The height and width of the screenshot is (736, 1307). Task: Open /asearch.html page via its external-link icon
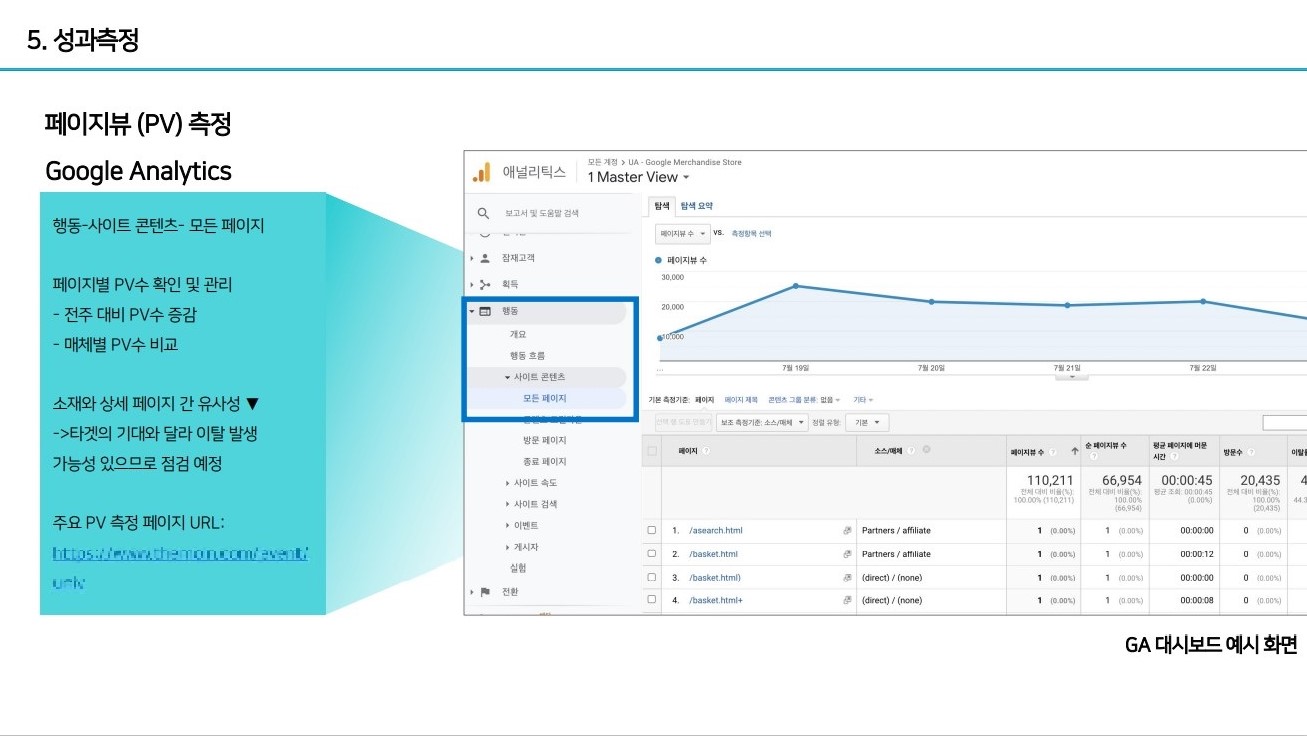click(847, 530)
